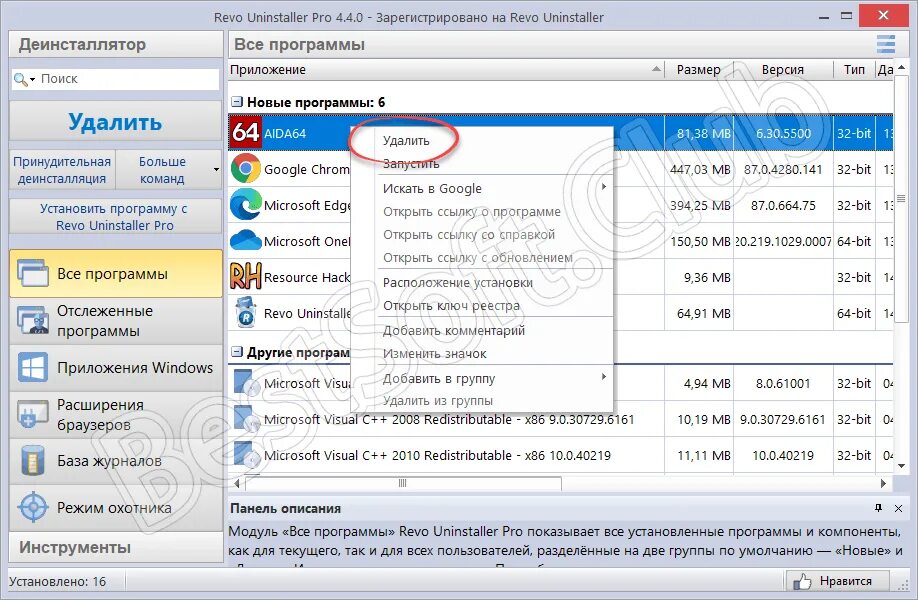Select 'Расположение установки' menu entry
The image size is (918, 600).
click(x=458, y=282)
